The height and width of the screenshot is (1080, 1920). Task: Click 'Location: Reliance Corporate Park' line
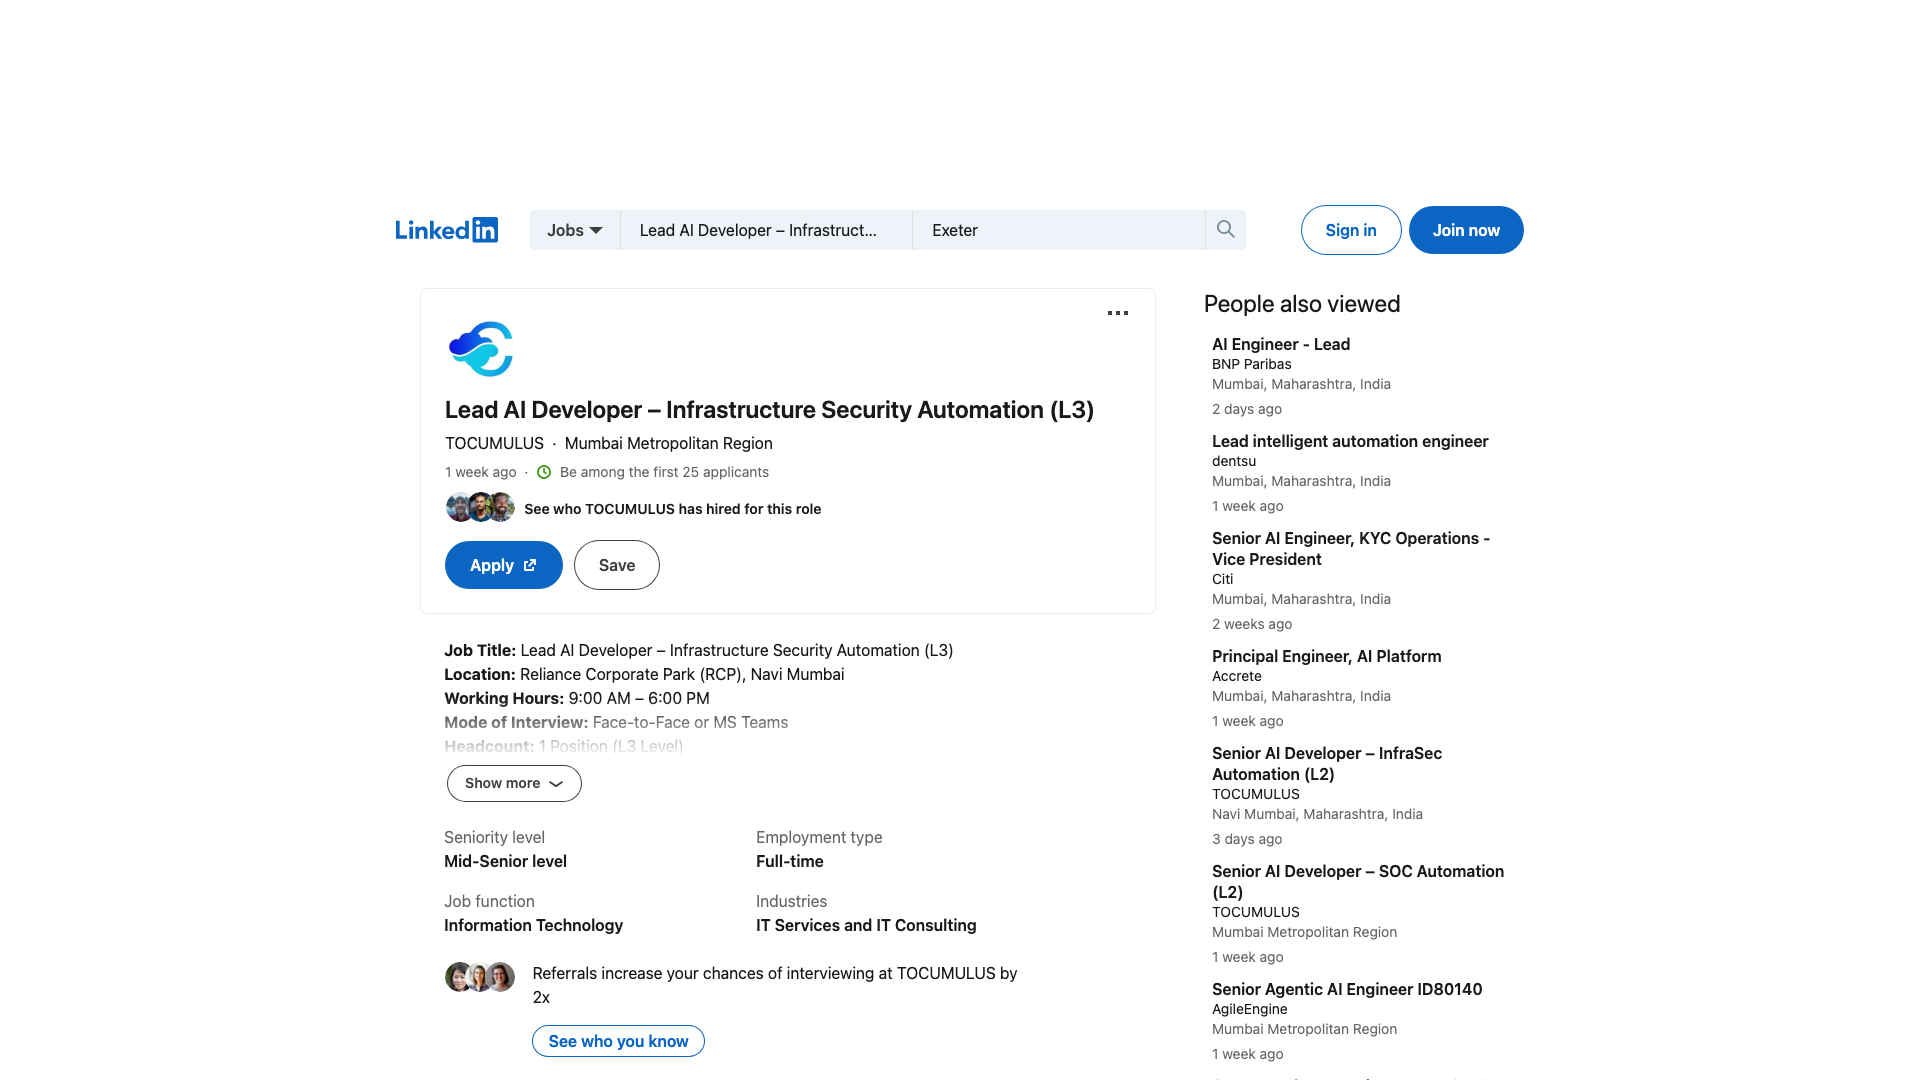(x=644, y=674)
